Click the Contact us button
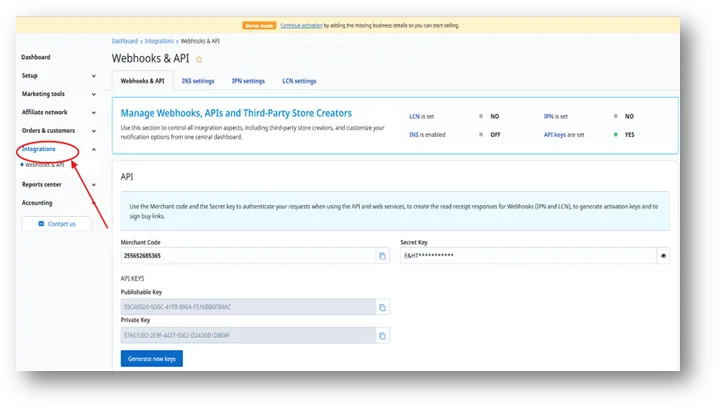Screen dimensions: 718x408 (x=57, y=224)
